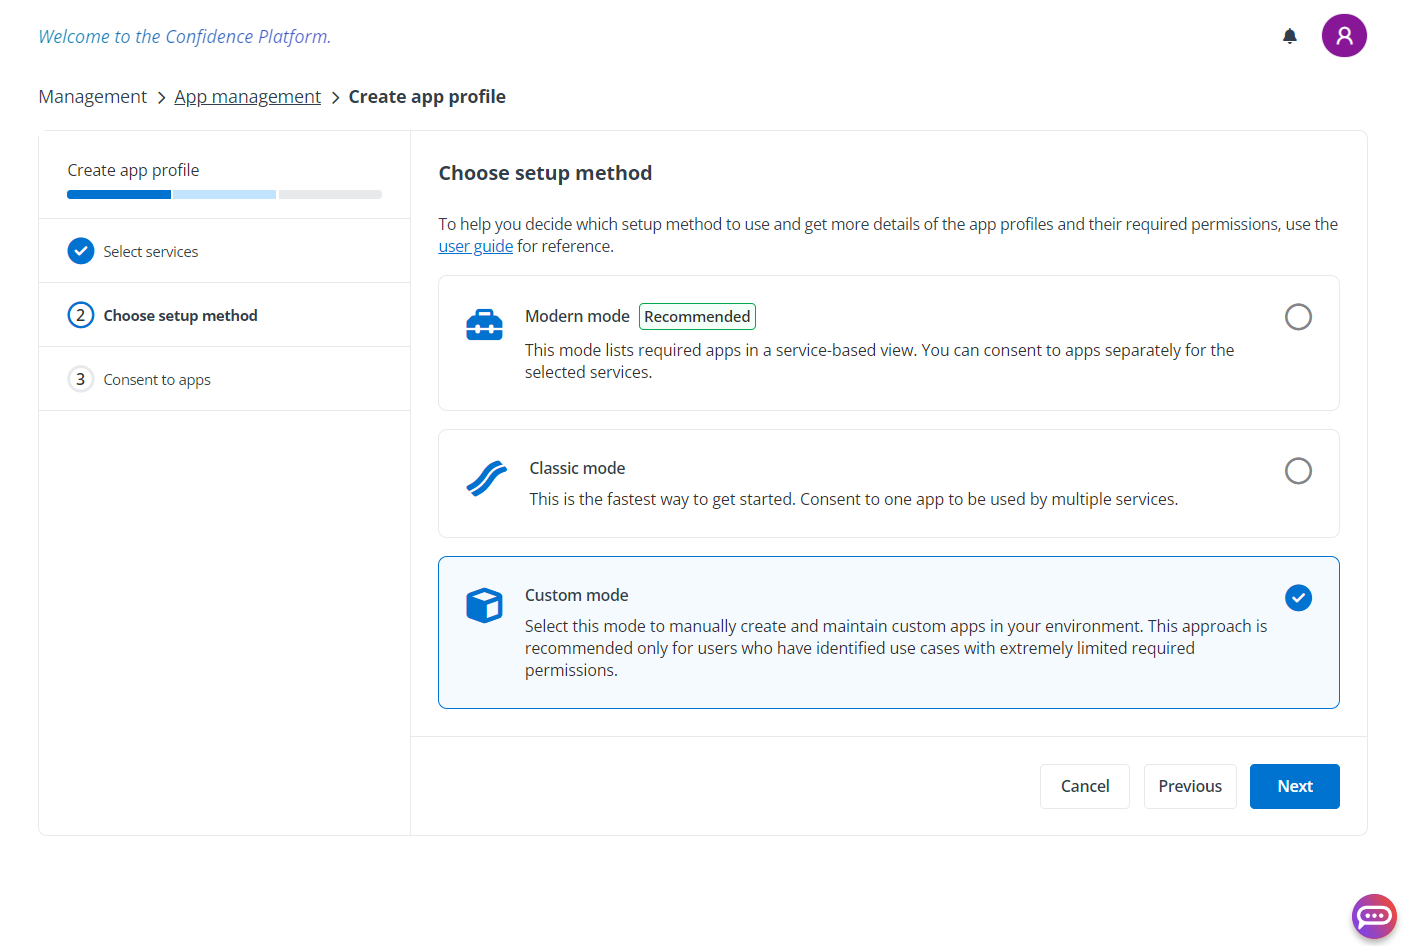Click the step 3 number circle
The height and width of the screenshot is (946, 1406).
(81, 379)
